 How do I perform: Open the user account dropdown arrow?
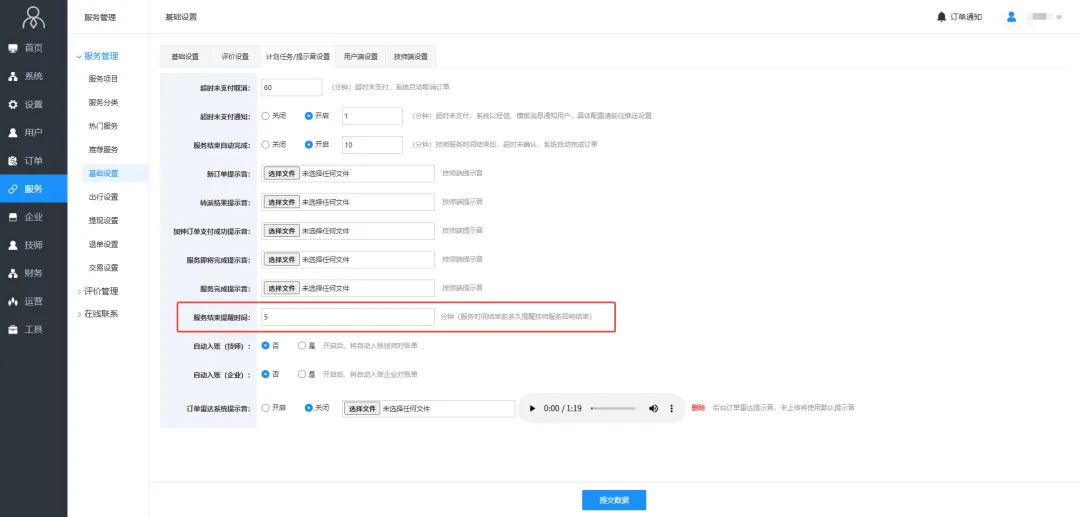coord(1059,17)
